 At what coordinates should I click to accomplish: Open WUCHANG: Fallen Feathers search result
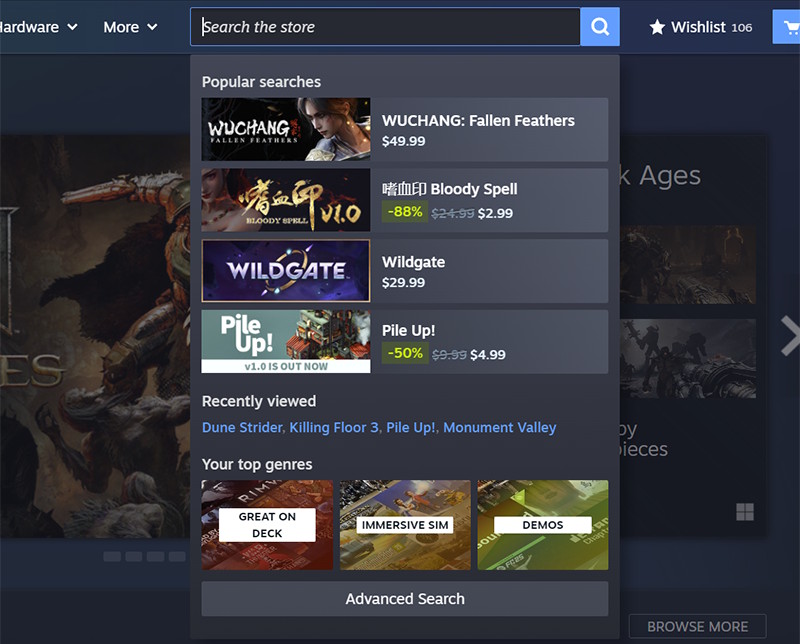tap(405, 130)
